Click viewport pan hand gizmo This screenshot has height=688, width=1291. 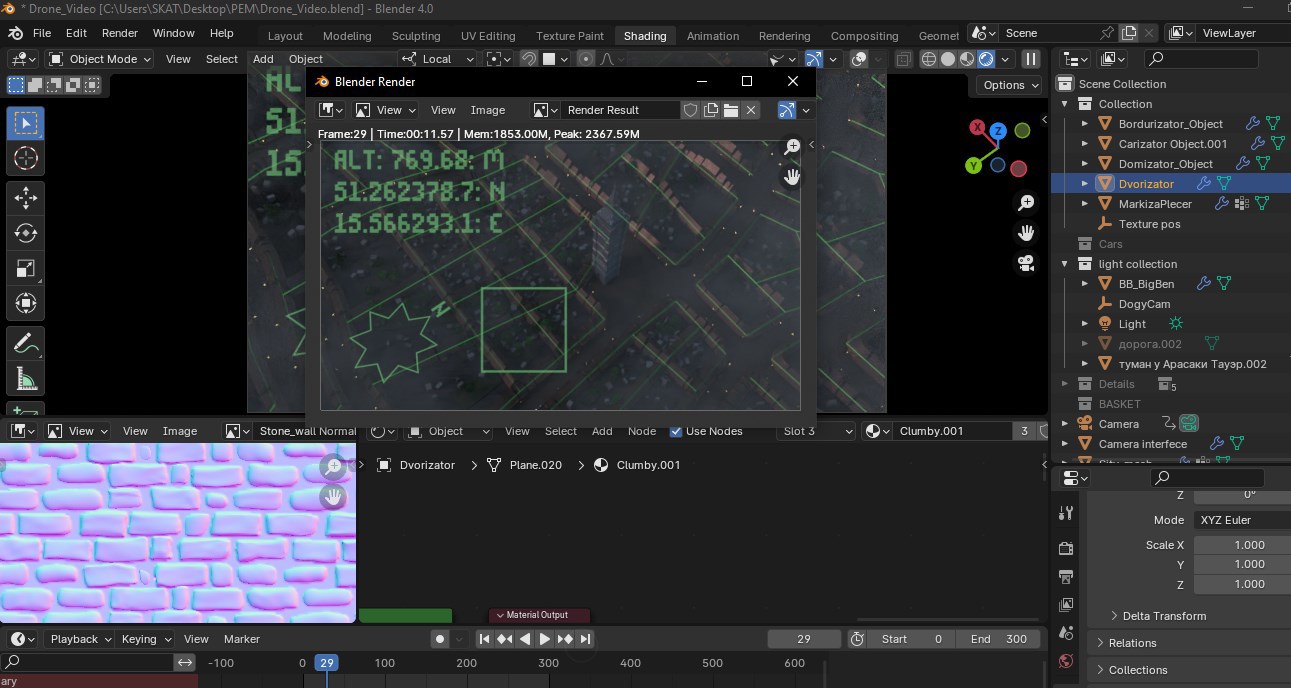pyautogui.click(x=1026, y=233)
